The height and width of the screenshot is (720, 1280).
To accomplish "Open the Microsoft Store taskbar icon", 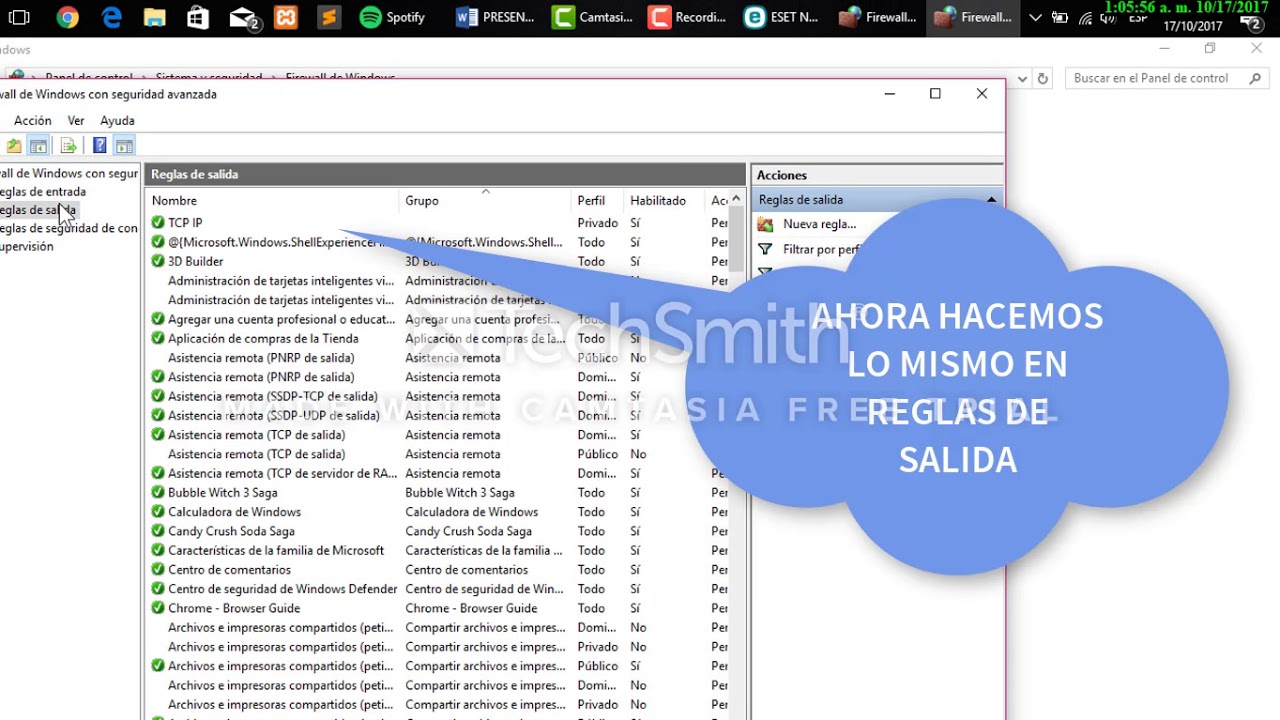I will click(198, 17).
